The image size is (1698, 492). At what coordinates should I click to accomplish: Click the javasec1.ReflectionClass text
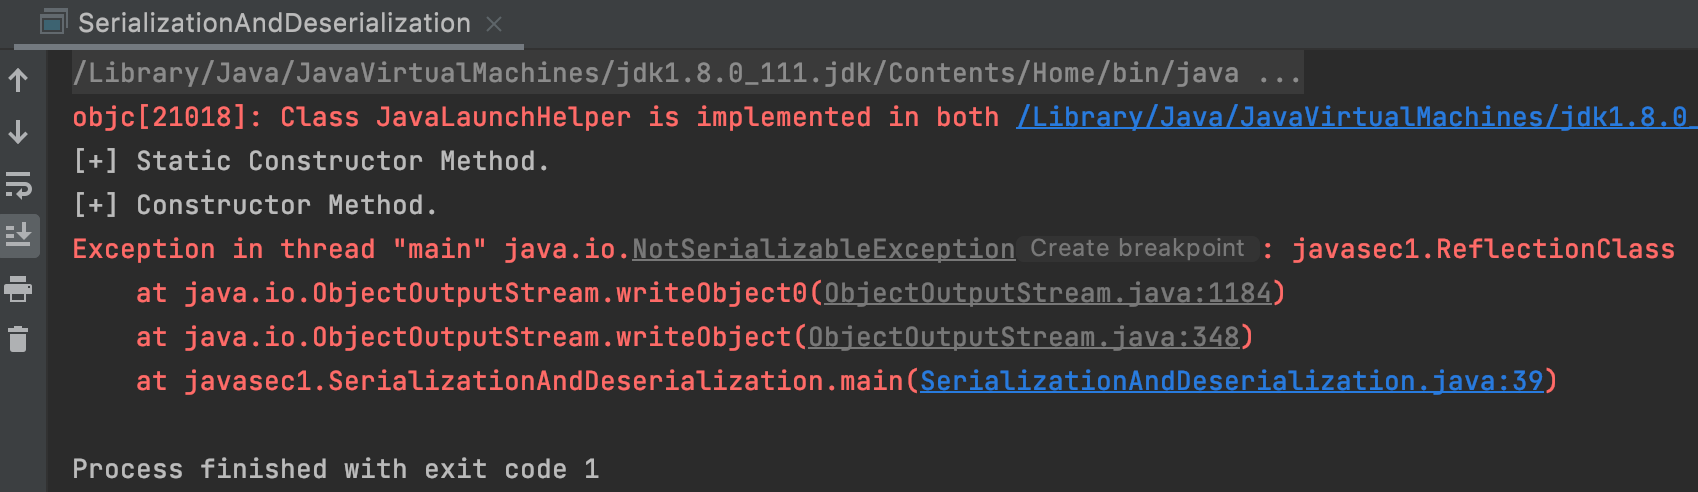click(1483, 249)
